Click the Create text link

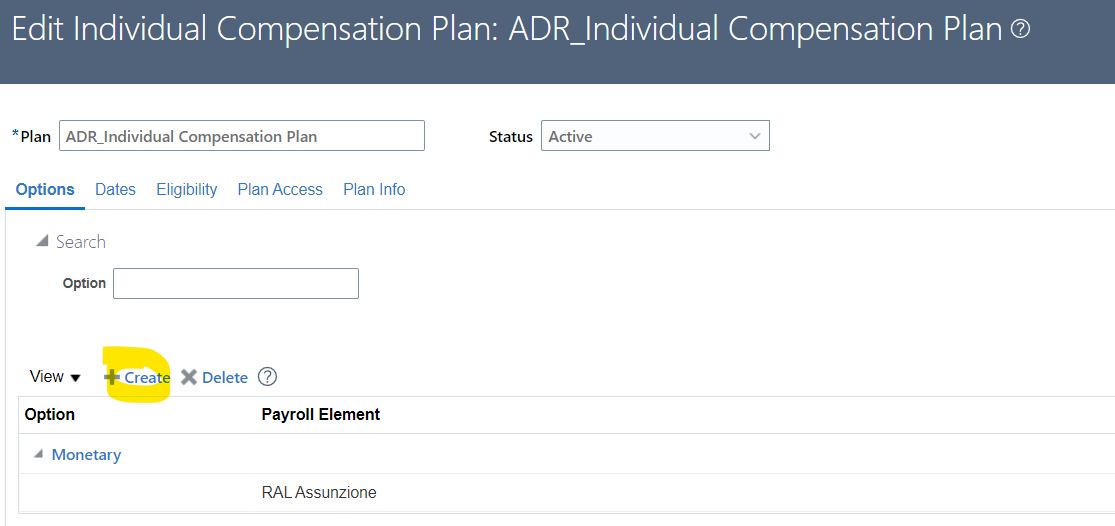[147, 377]
